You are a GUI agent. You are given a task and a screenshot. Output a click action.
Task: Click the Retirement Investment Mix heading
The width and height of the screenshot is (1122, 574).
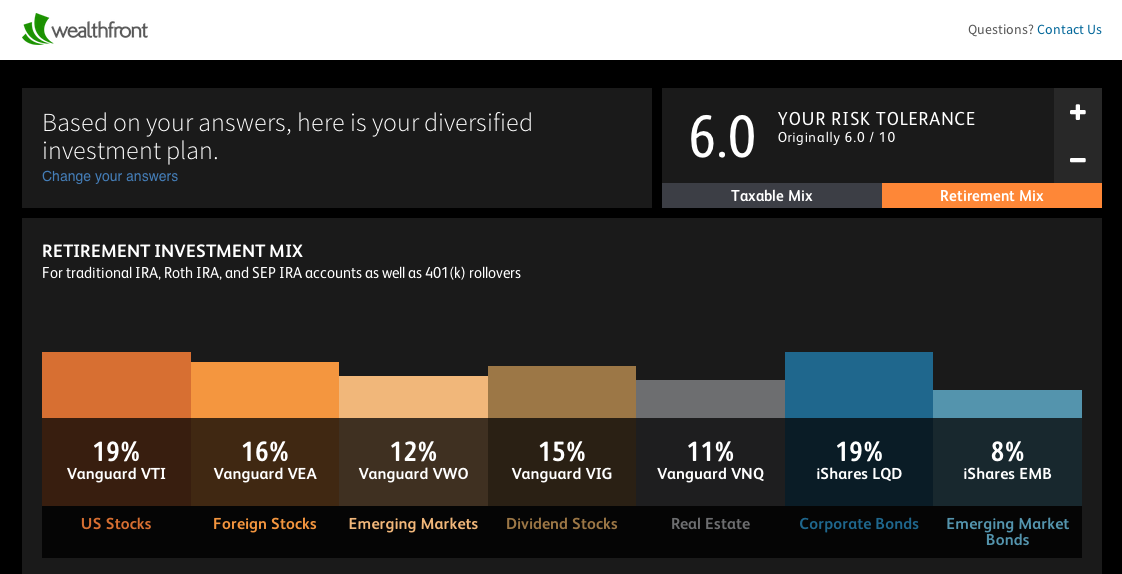[x=172, y=251]
